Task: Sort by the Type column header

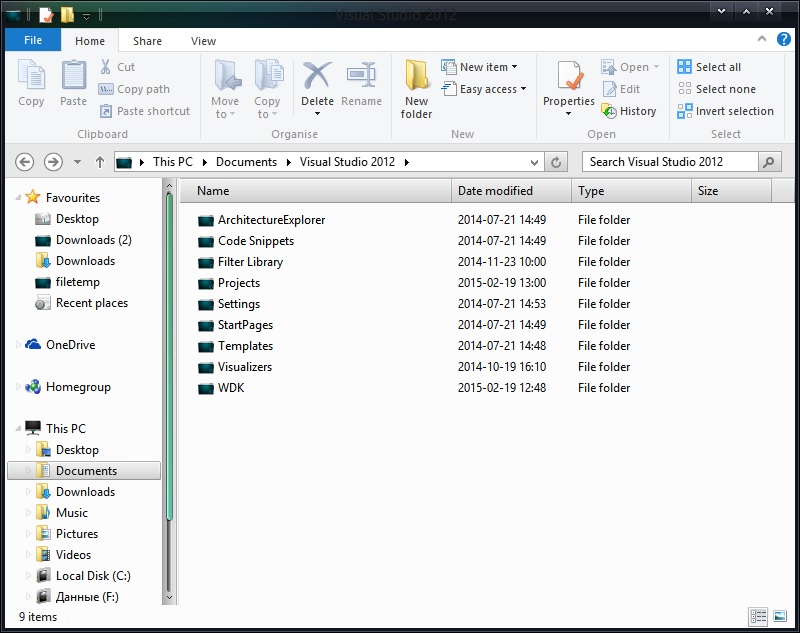Action: (x=631, y=191)
